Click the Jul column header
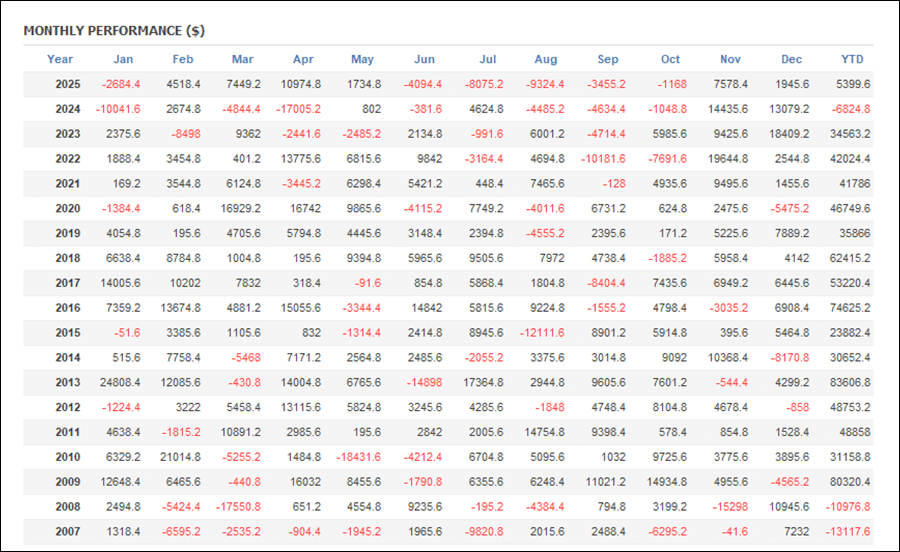The image size is (900, 552). [x=489, y=59]
